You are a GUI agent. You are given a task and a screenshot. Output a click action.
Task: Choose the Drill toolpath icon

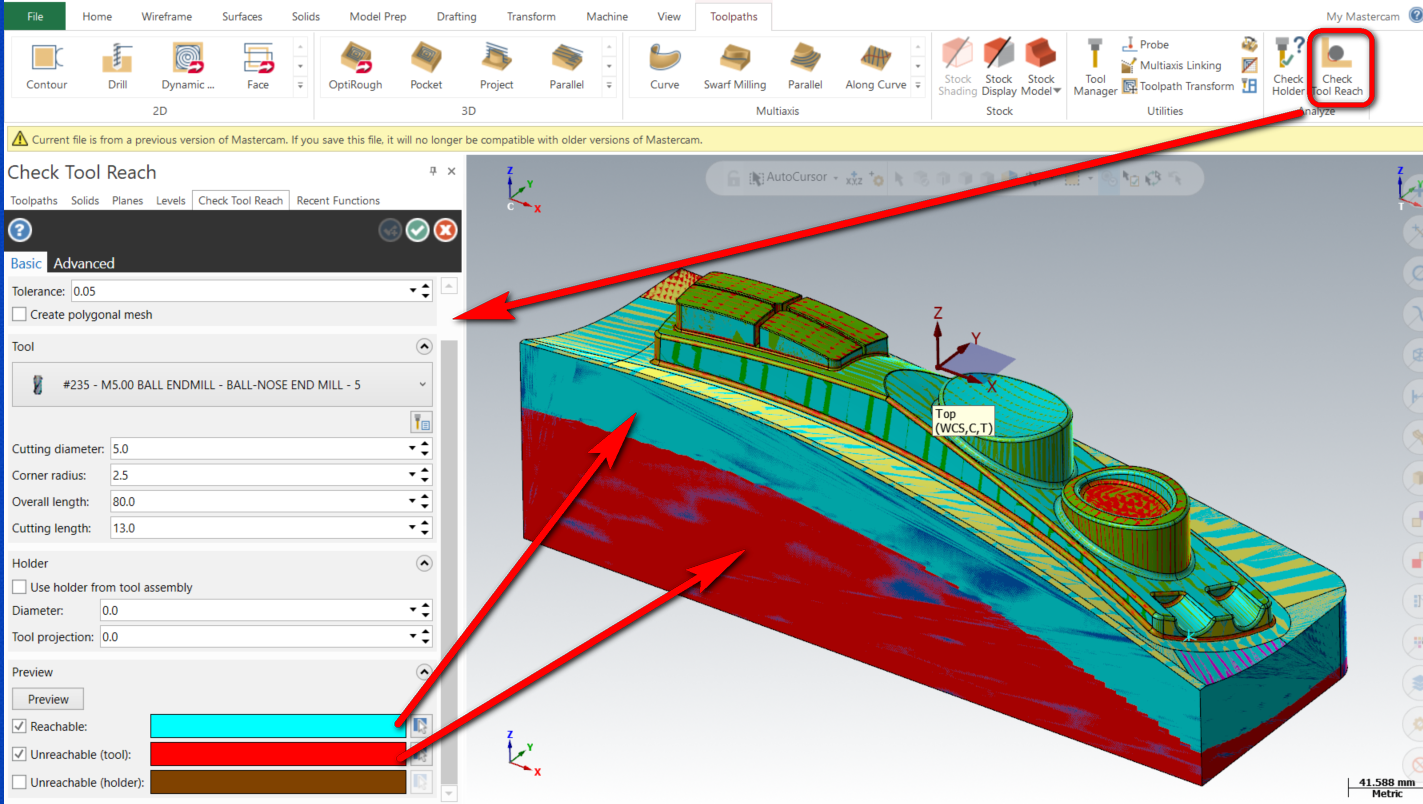click(117, 65)
